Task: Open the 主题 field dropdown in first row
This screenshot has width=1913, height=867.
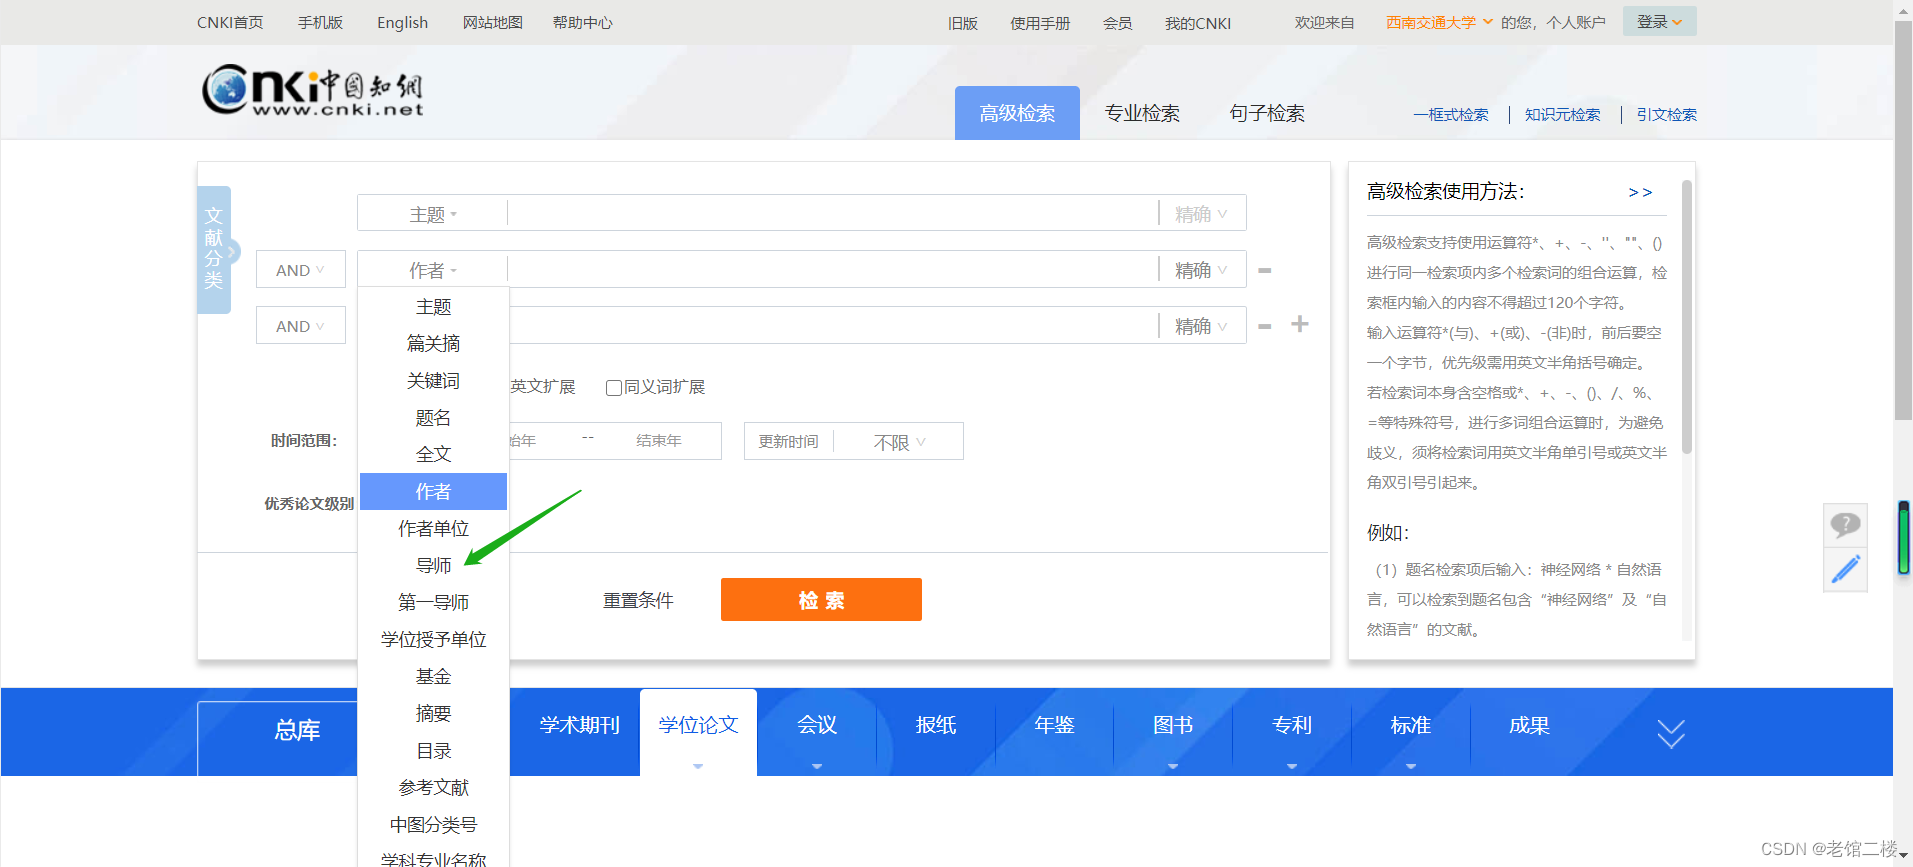Action: (x=433, y=214)
